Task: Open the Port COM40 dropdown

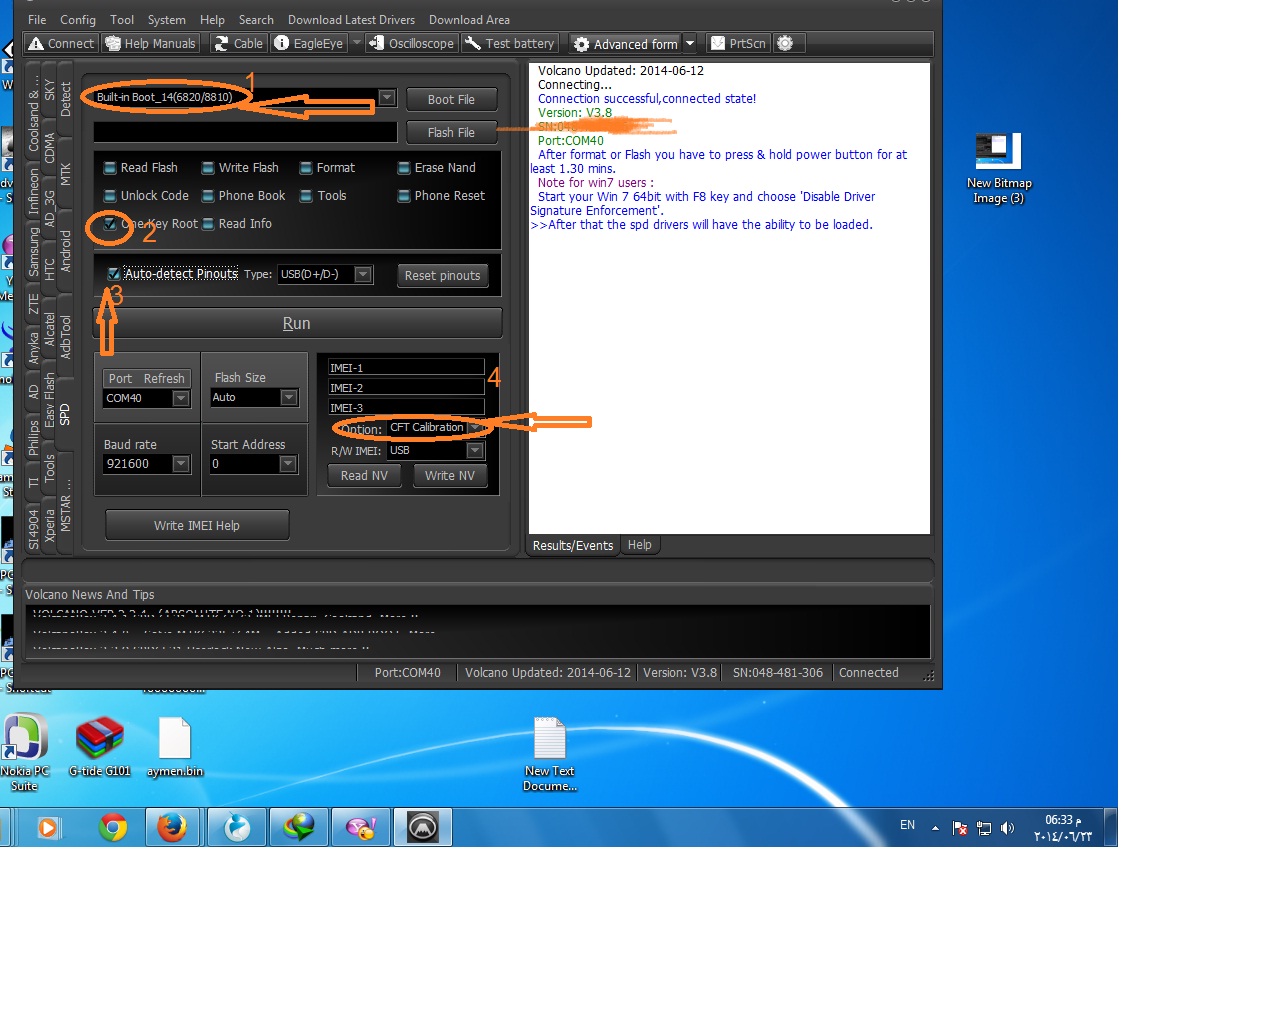Action: [x=181, y=398]
